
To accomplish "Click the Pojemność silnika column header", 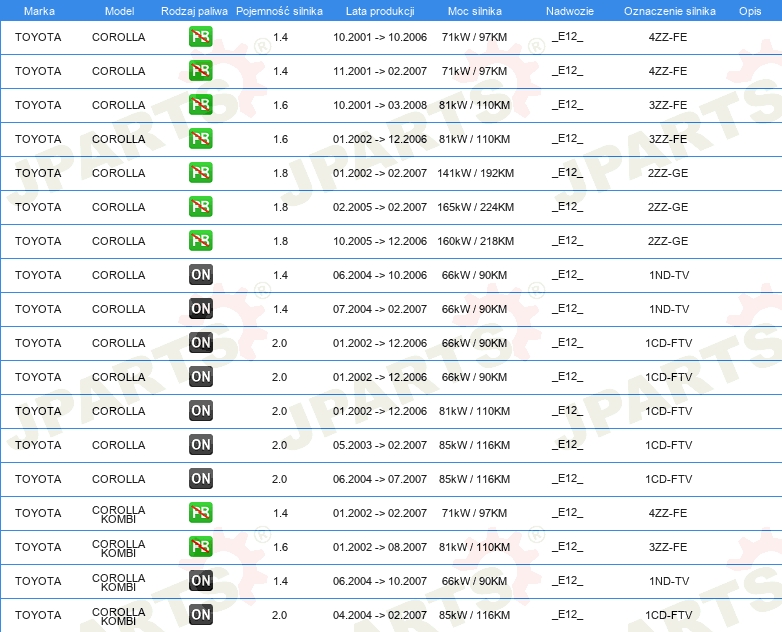I will click(x=279, y=11).
